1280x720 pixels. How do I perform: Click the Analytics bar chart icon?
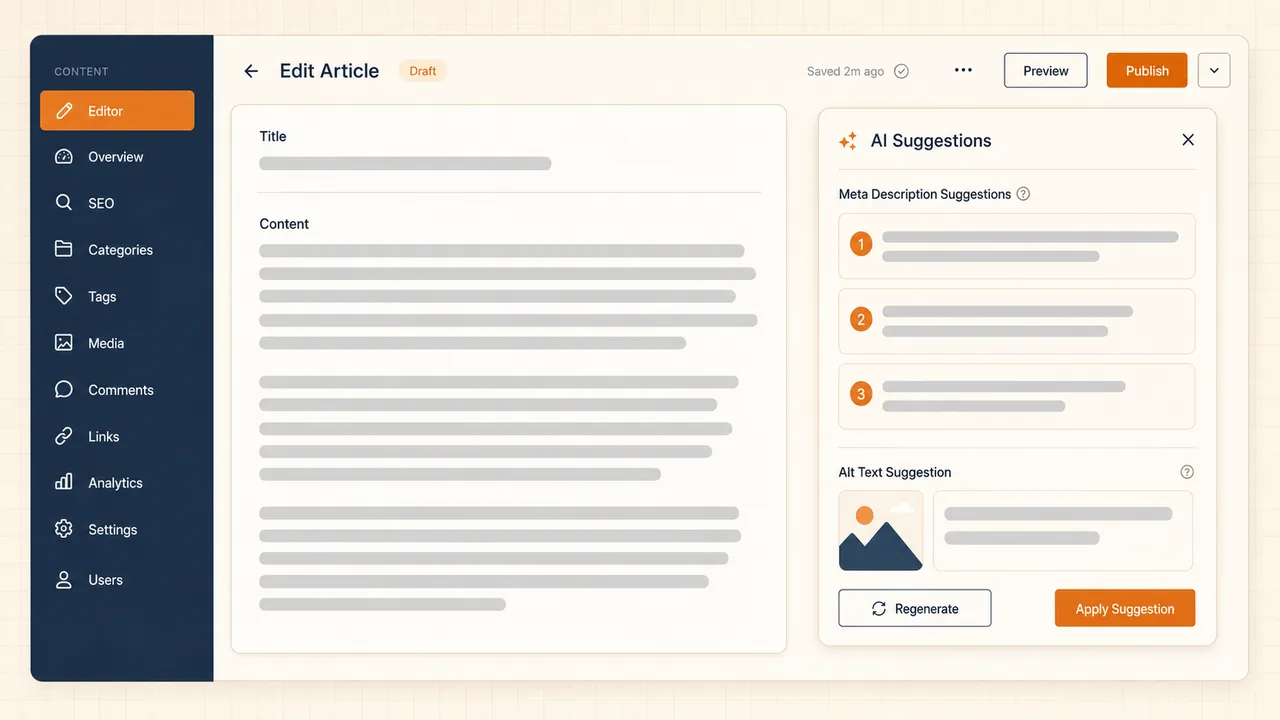coord(64,482)
